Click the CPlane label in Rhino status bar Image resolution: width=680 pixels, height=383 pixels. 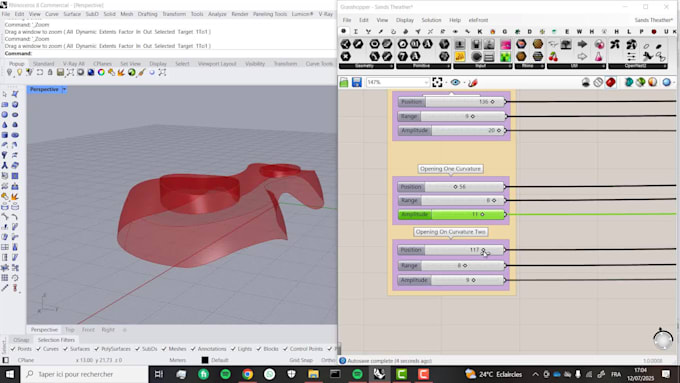point(26,360)
